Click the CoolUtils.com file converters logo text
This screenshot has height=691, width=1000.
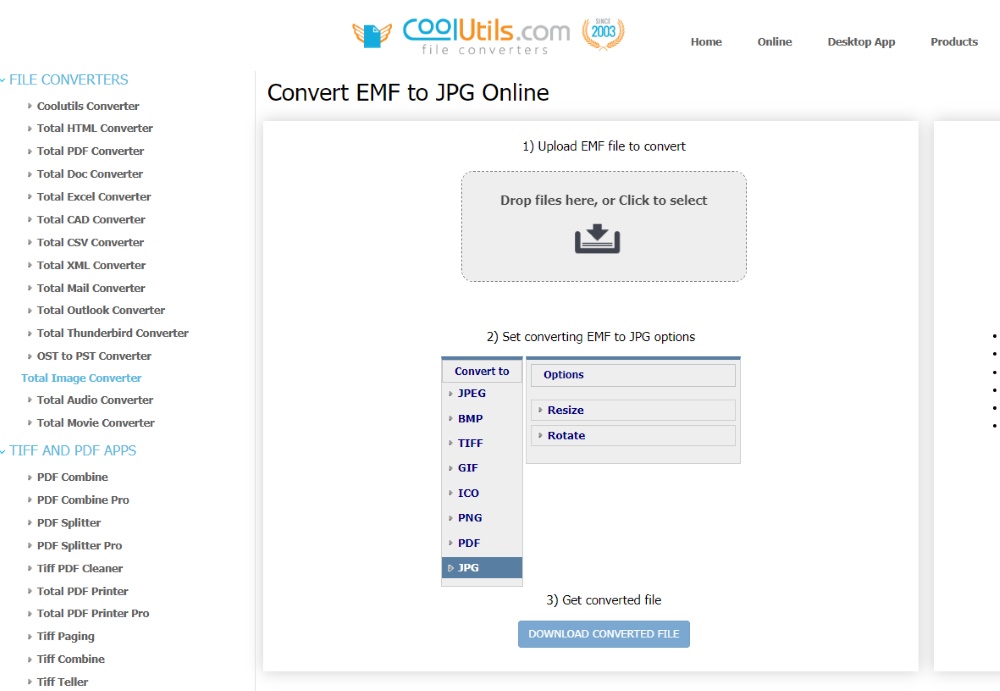pos(486,36)
